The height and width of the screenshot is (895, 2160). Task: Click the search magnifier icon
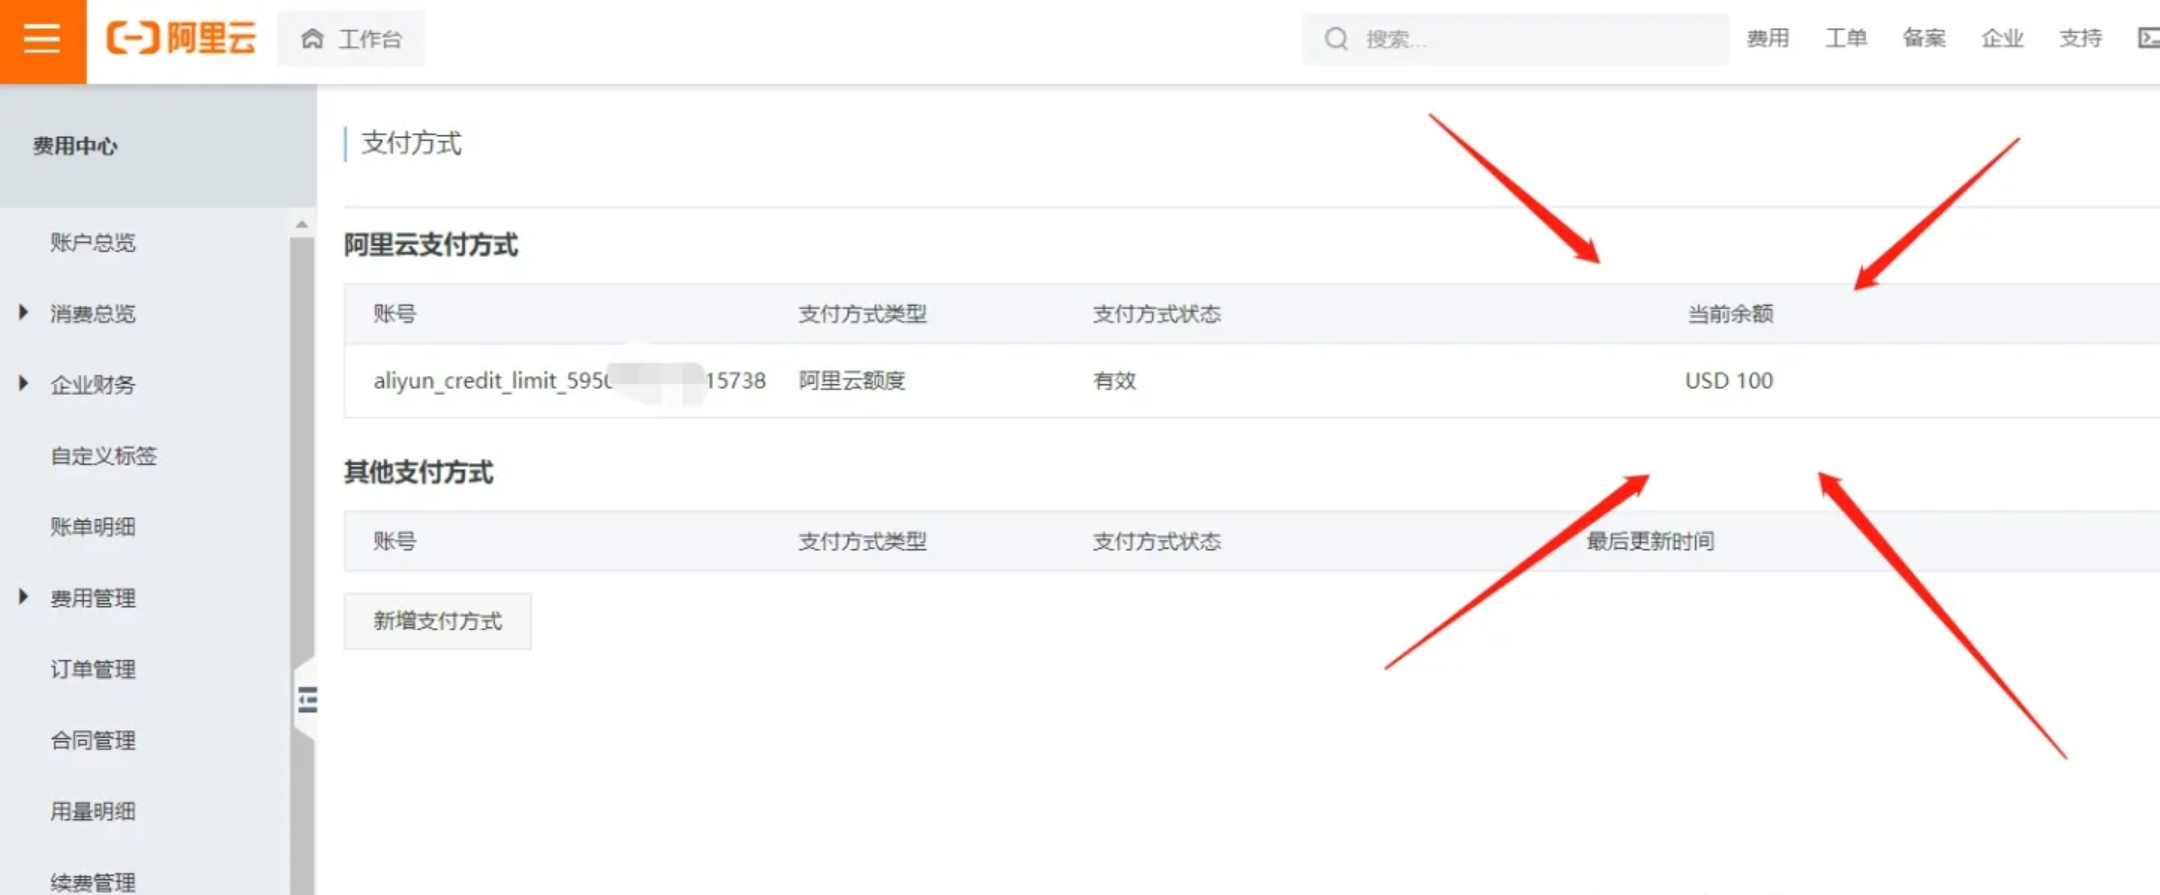point(1336,39)
